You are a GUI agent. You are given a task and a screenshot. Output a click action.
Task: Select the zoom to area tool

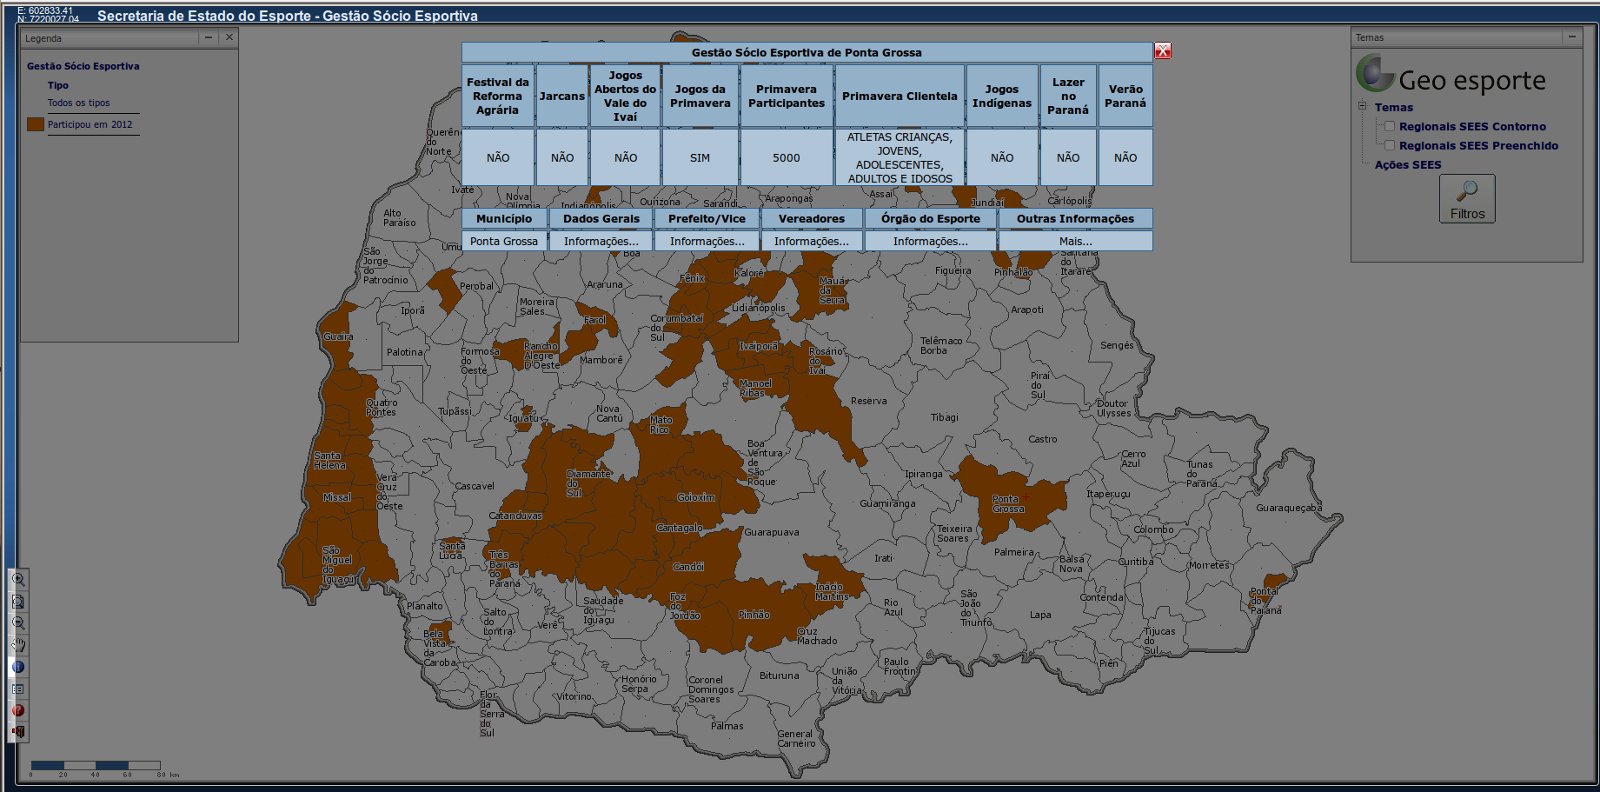tap(18, 601)
